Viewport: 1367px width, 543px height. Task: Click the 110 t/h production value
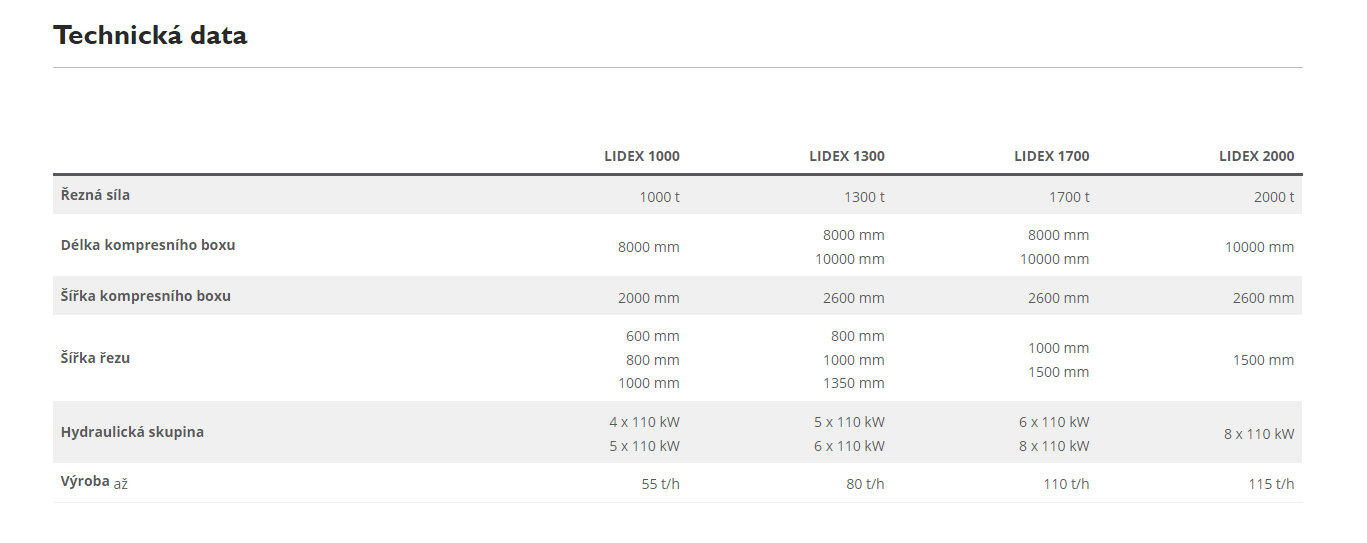[1067, 484]
